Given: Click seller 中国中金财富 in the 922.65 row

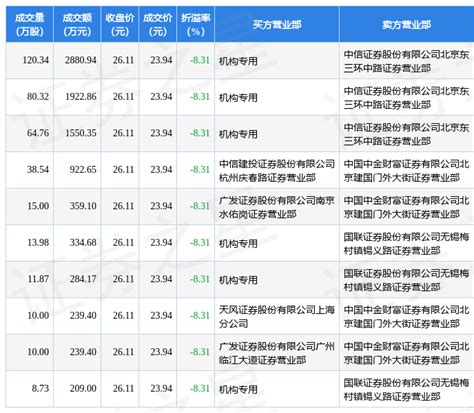Looking at the screenshot, I should (x=406, y=170).
